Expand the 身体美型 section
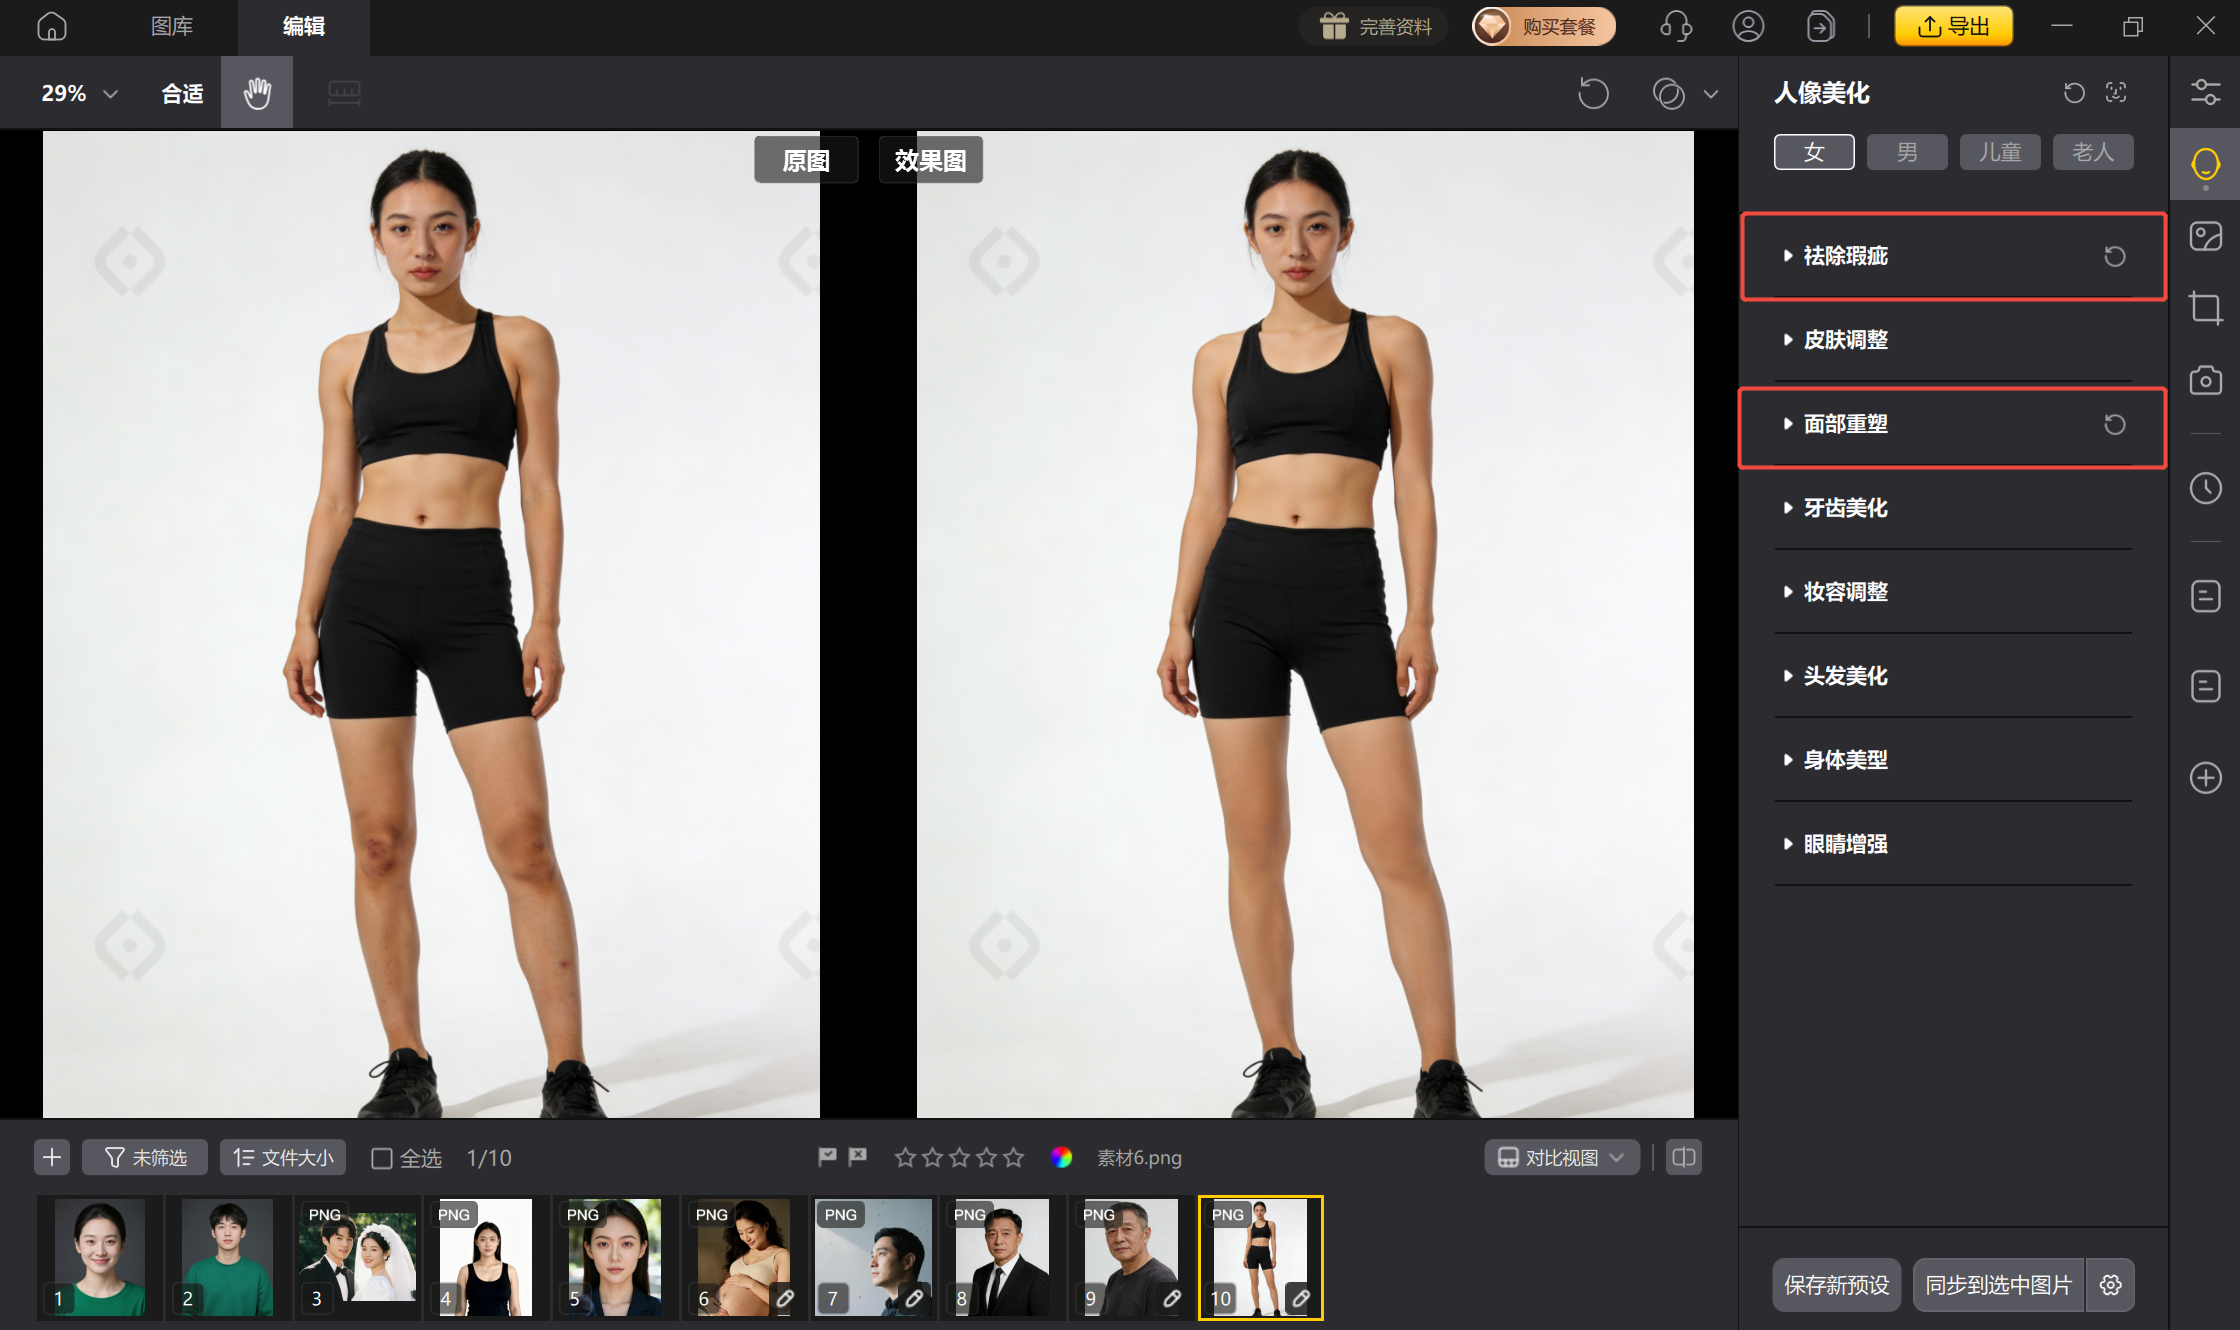Viewport: 2240px width, 1330px height. click(1845, 760)
